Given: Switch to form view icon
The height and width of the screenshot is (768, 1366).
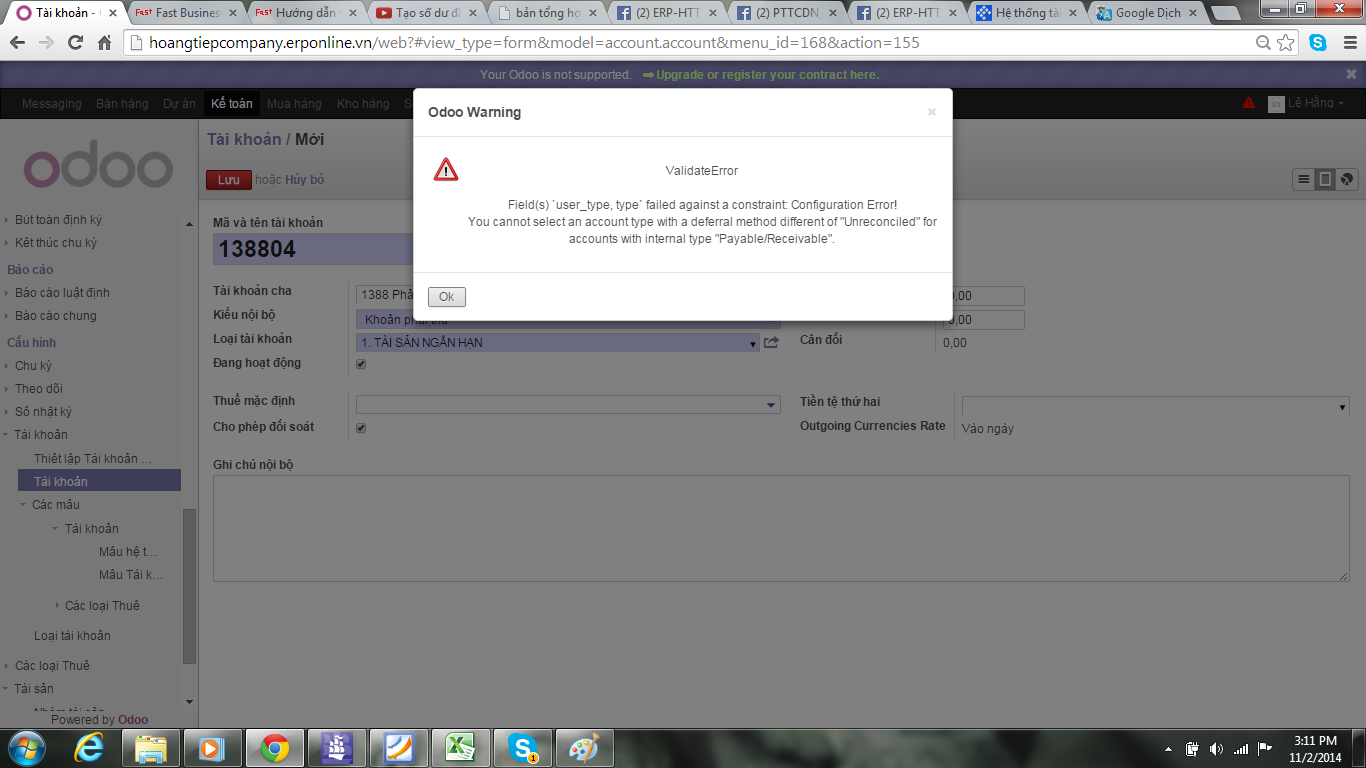Looking at the screenshot, I should pos(1325,180).
